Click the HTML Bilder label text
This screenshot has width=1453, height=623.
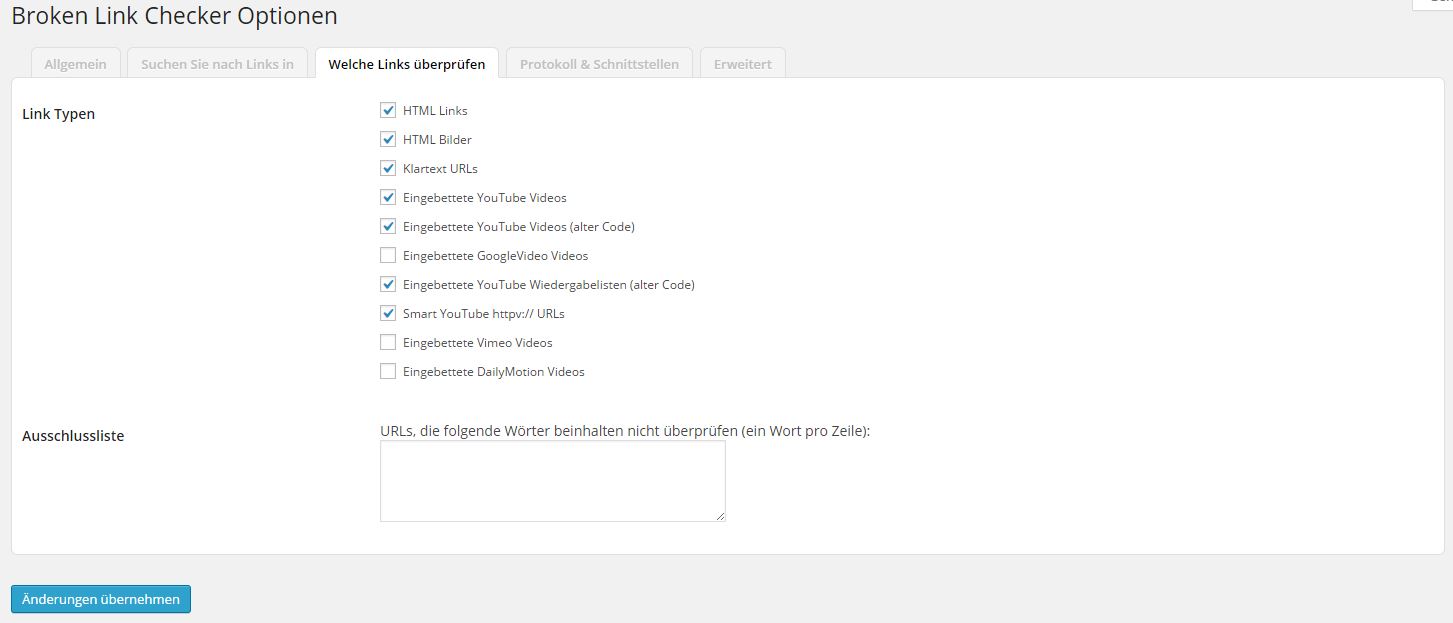point(437,139)
